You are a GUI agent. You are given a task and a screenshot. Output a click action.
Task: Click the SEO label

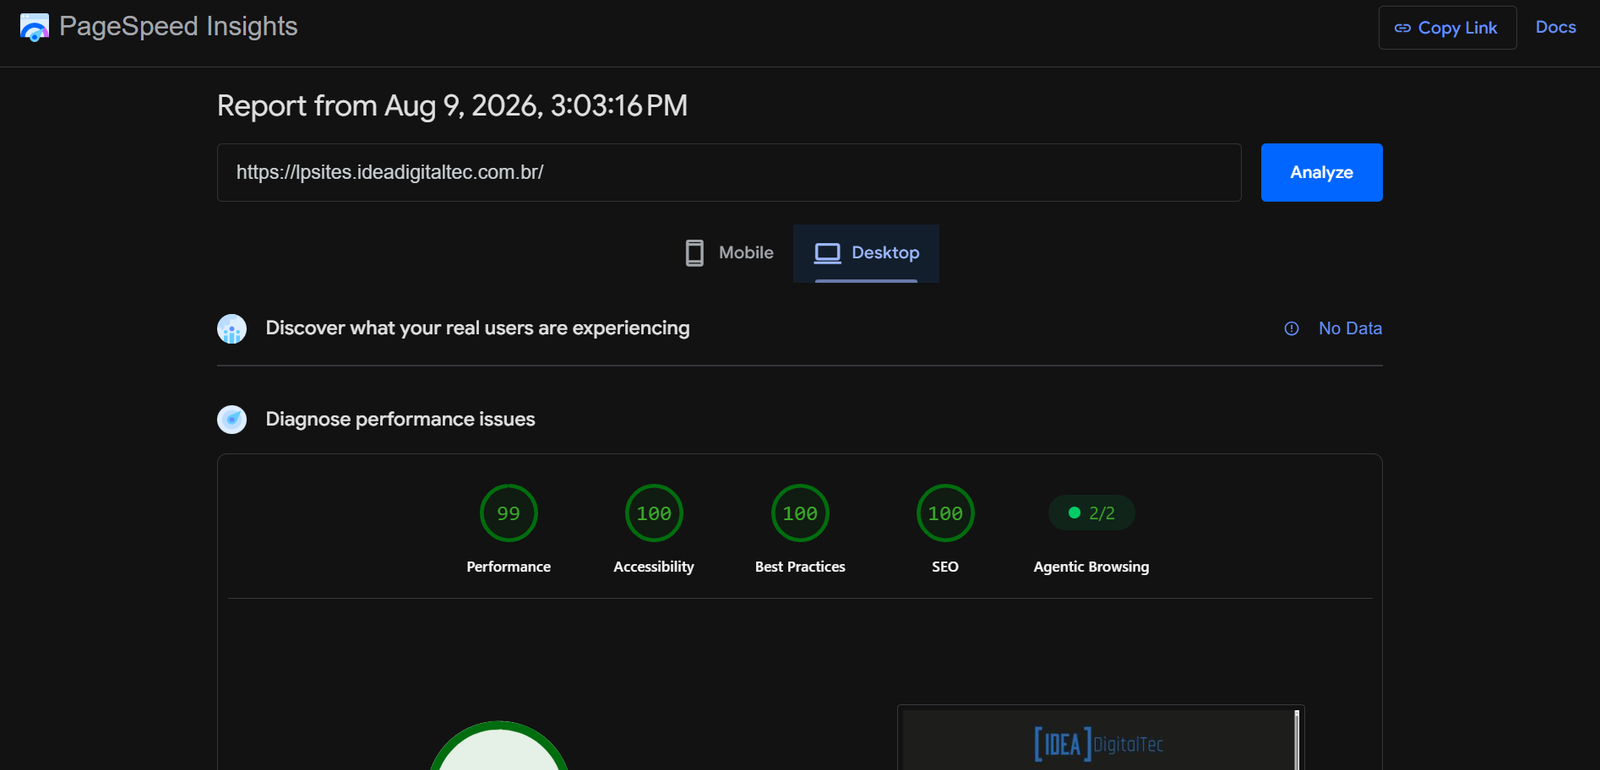click(x=945, y=567)
